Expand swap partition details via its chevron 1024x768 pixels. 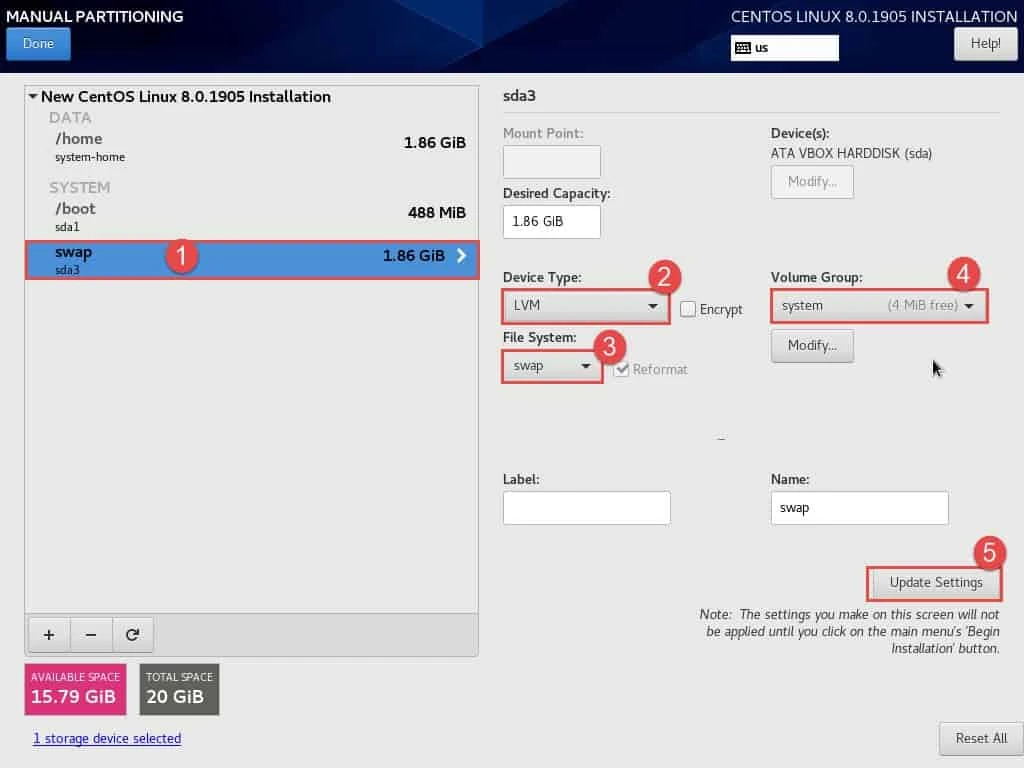pyautogui.click(x=460, y=255)
